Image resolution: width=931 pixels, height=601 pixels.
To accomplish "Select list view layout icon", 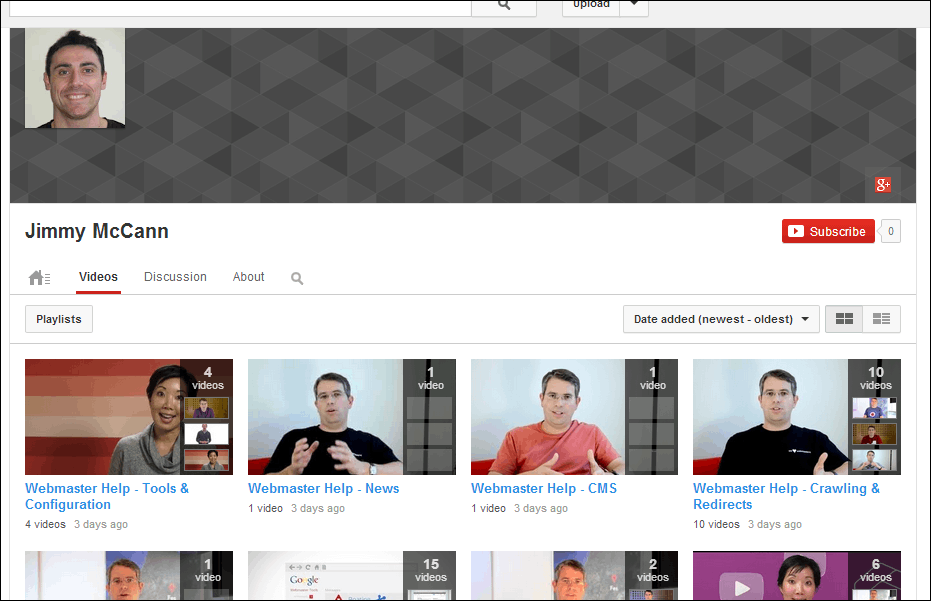I will coord(881,319).
